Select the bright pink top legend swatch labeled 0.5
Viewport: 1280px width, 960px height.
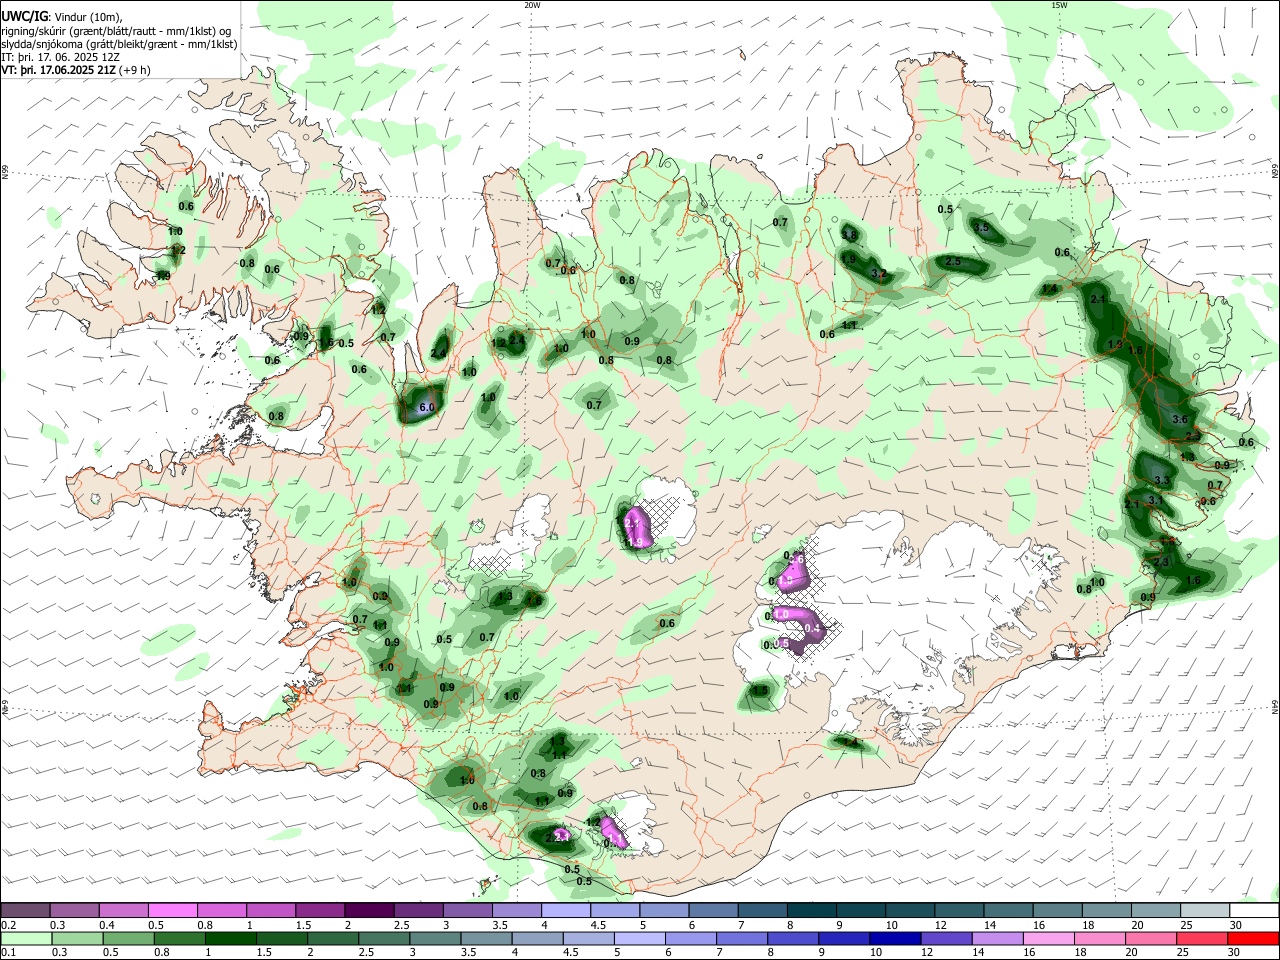172,910
